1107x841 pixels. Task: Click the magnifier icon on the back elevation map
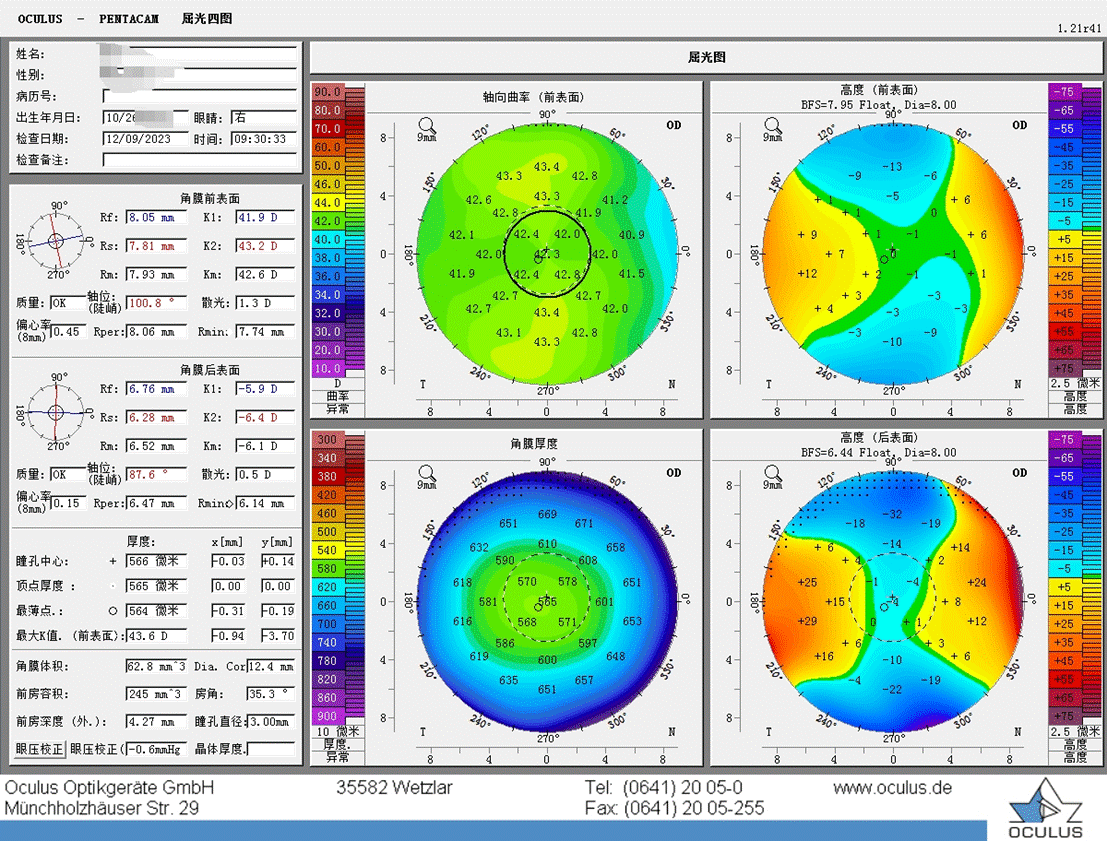point(772,473)
